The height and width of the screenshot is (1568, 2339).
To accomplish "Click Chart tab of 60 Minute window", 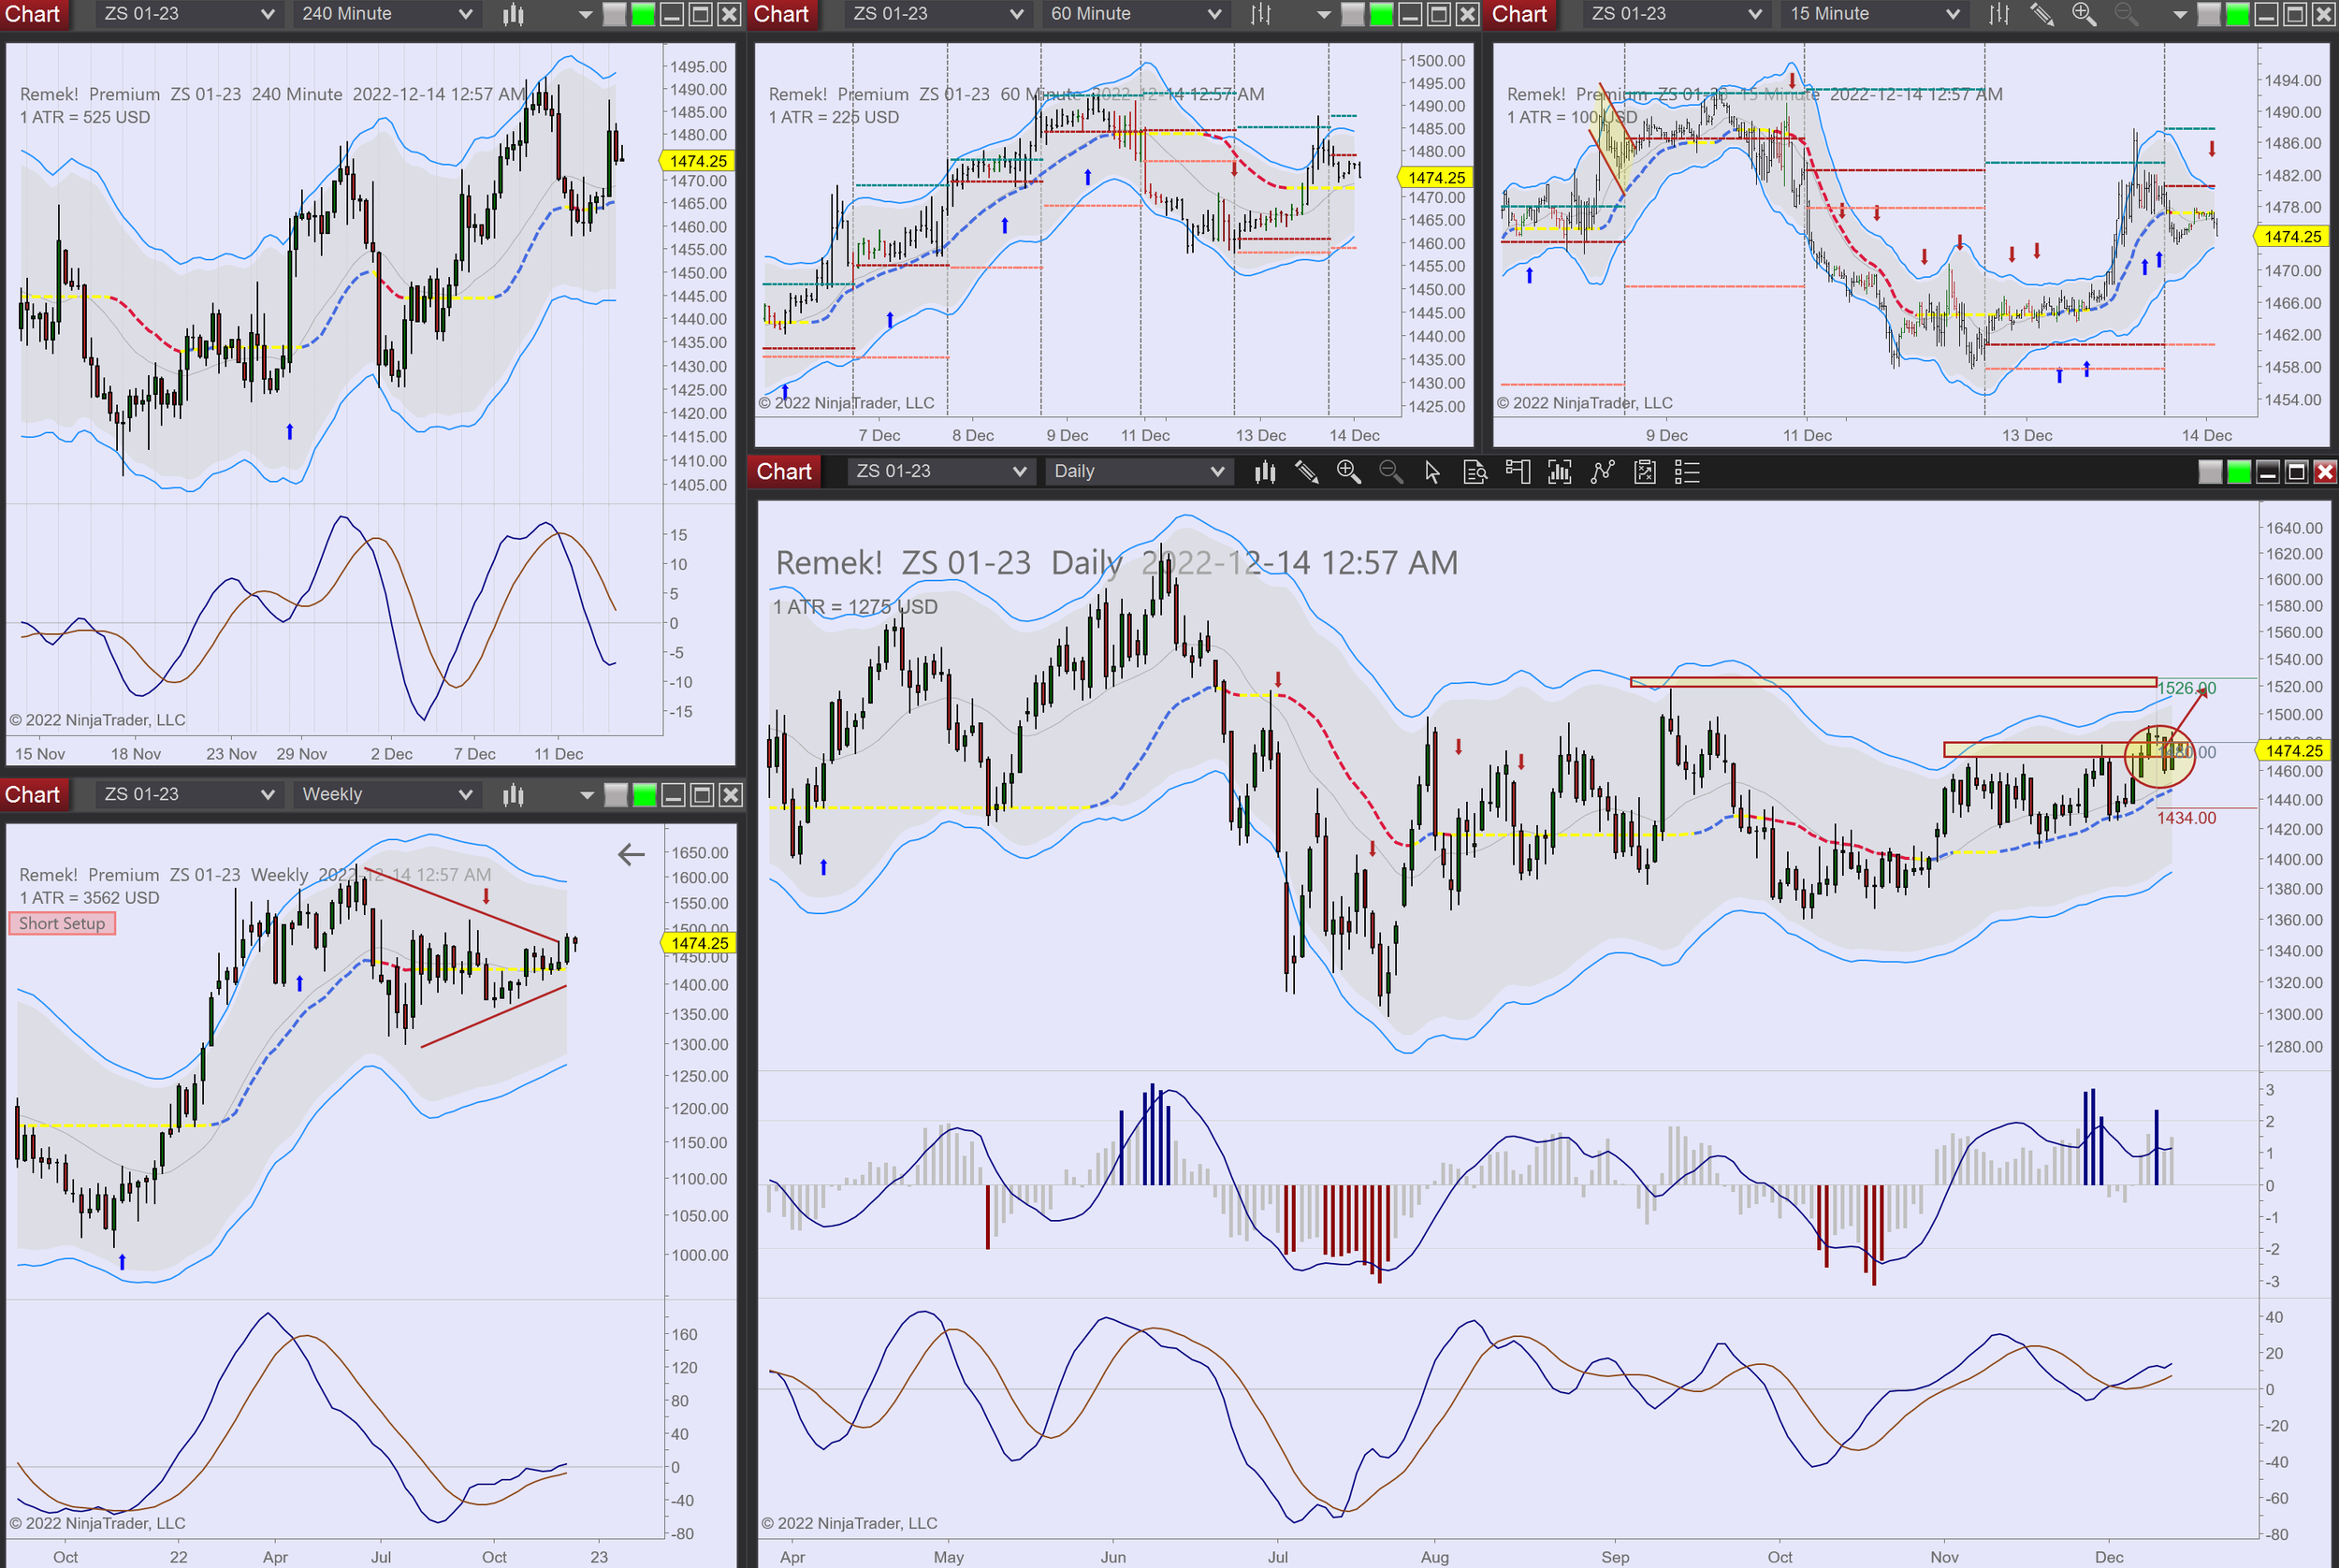I will coord(780,14).
